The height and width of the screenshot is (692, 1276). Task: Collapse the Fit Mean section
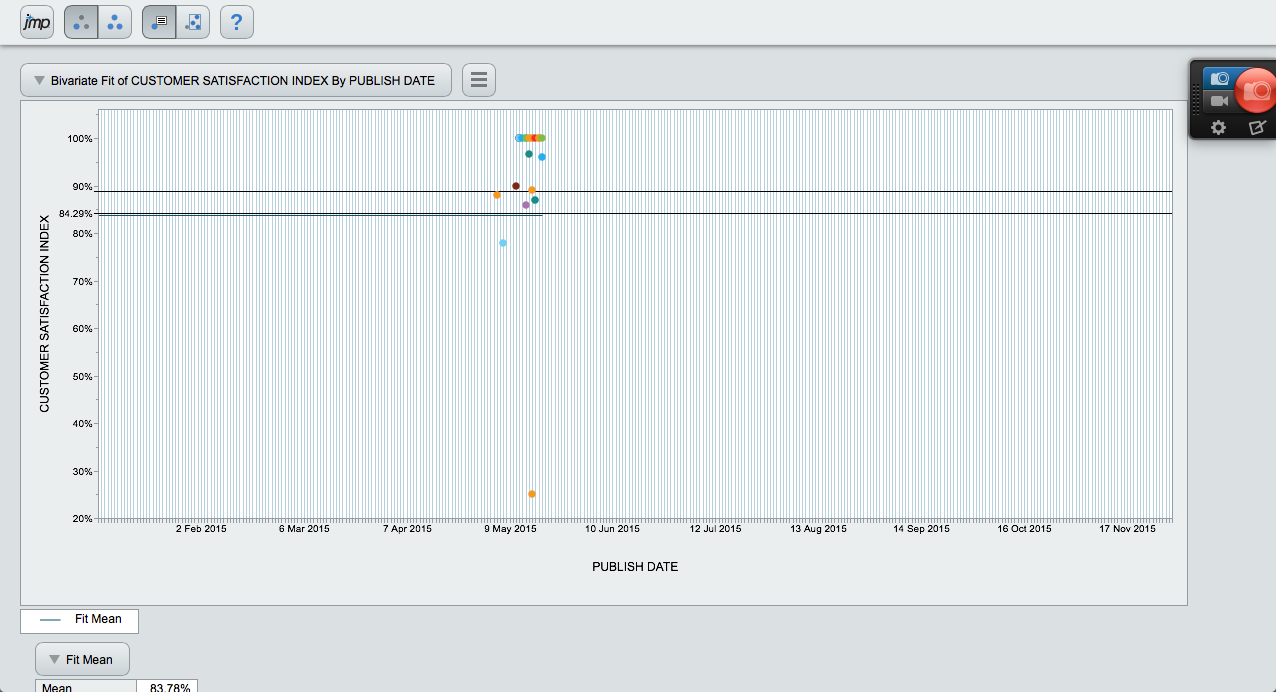[x=54, y=658]
